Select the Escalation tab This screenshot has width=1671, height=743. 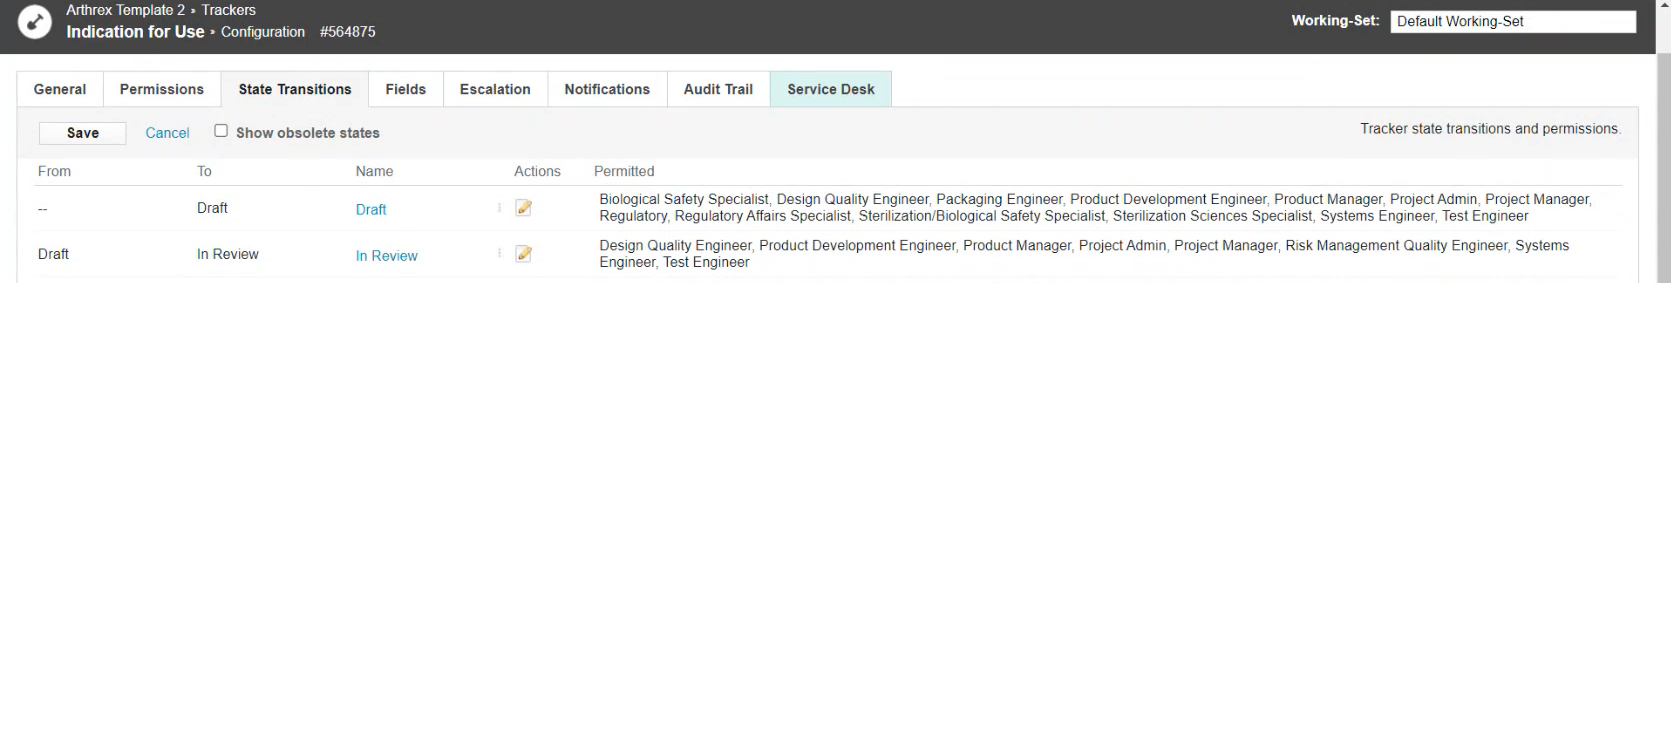click(x=495, y=89)
